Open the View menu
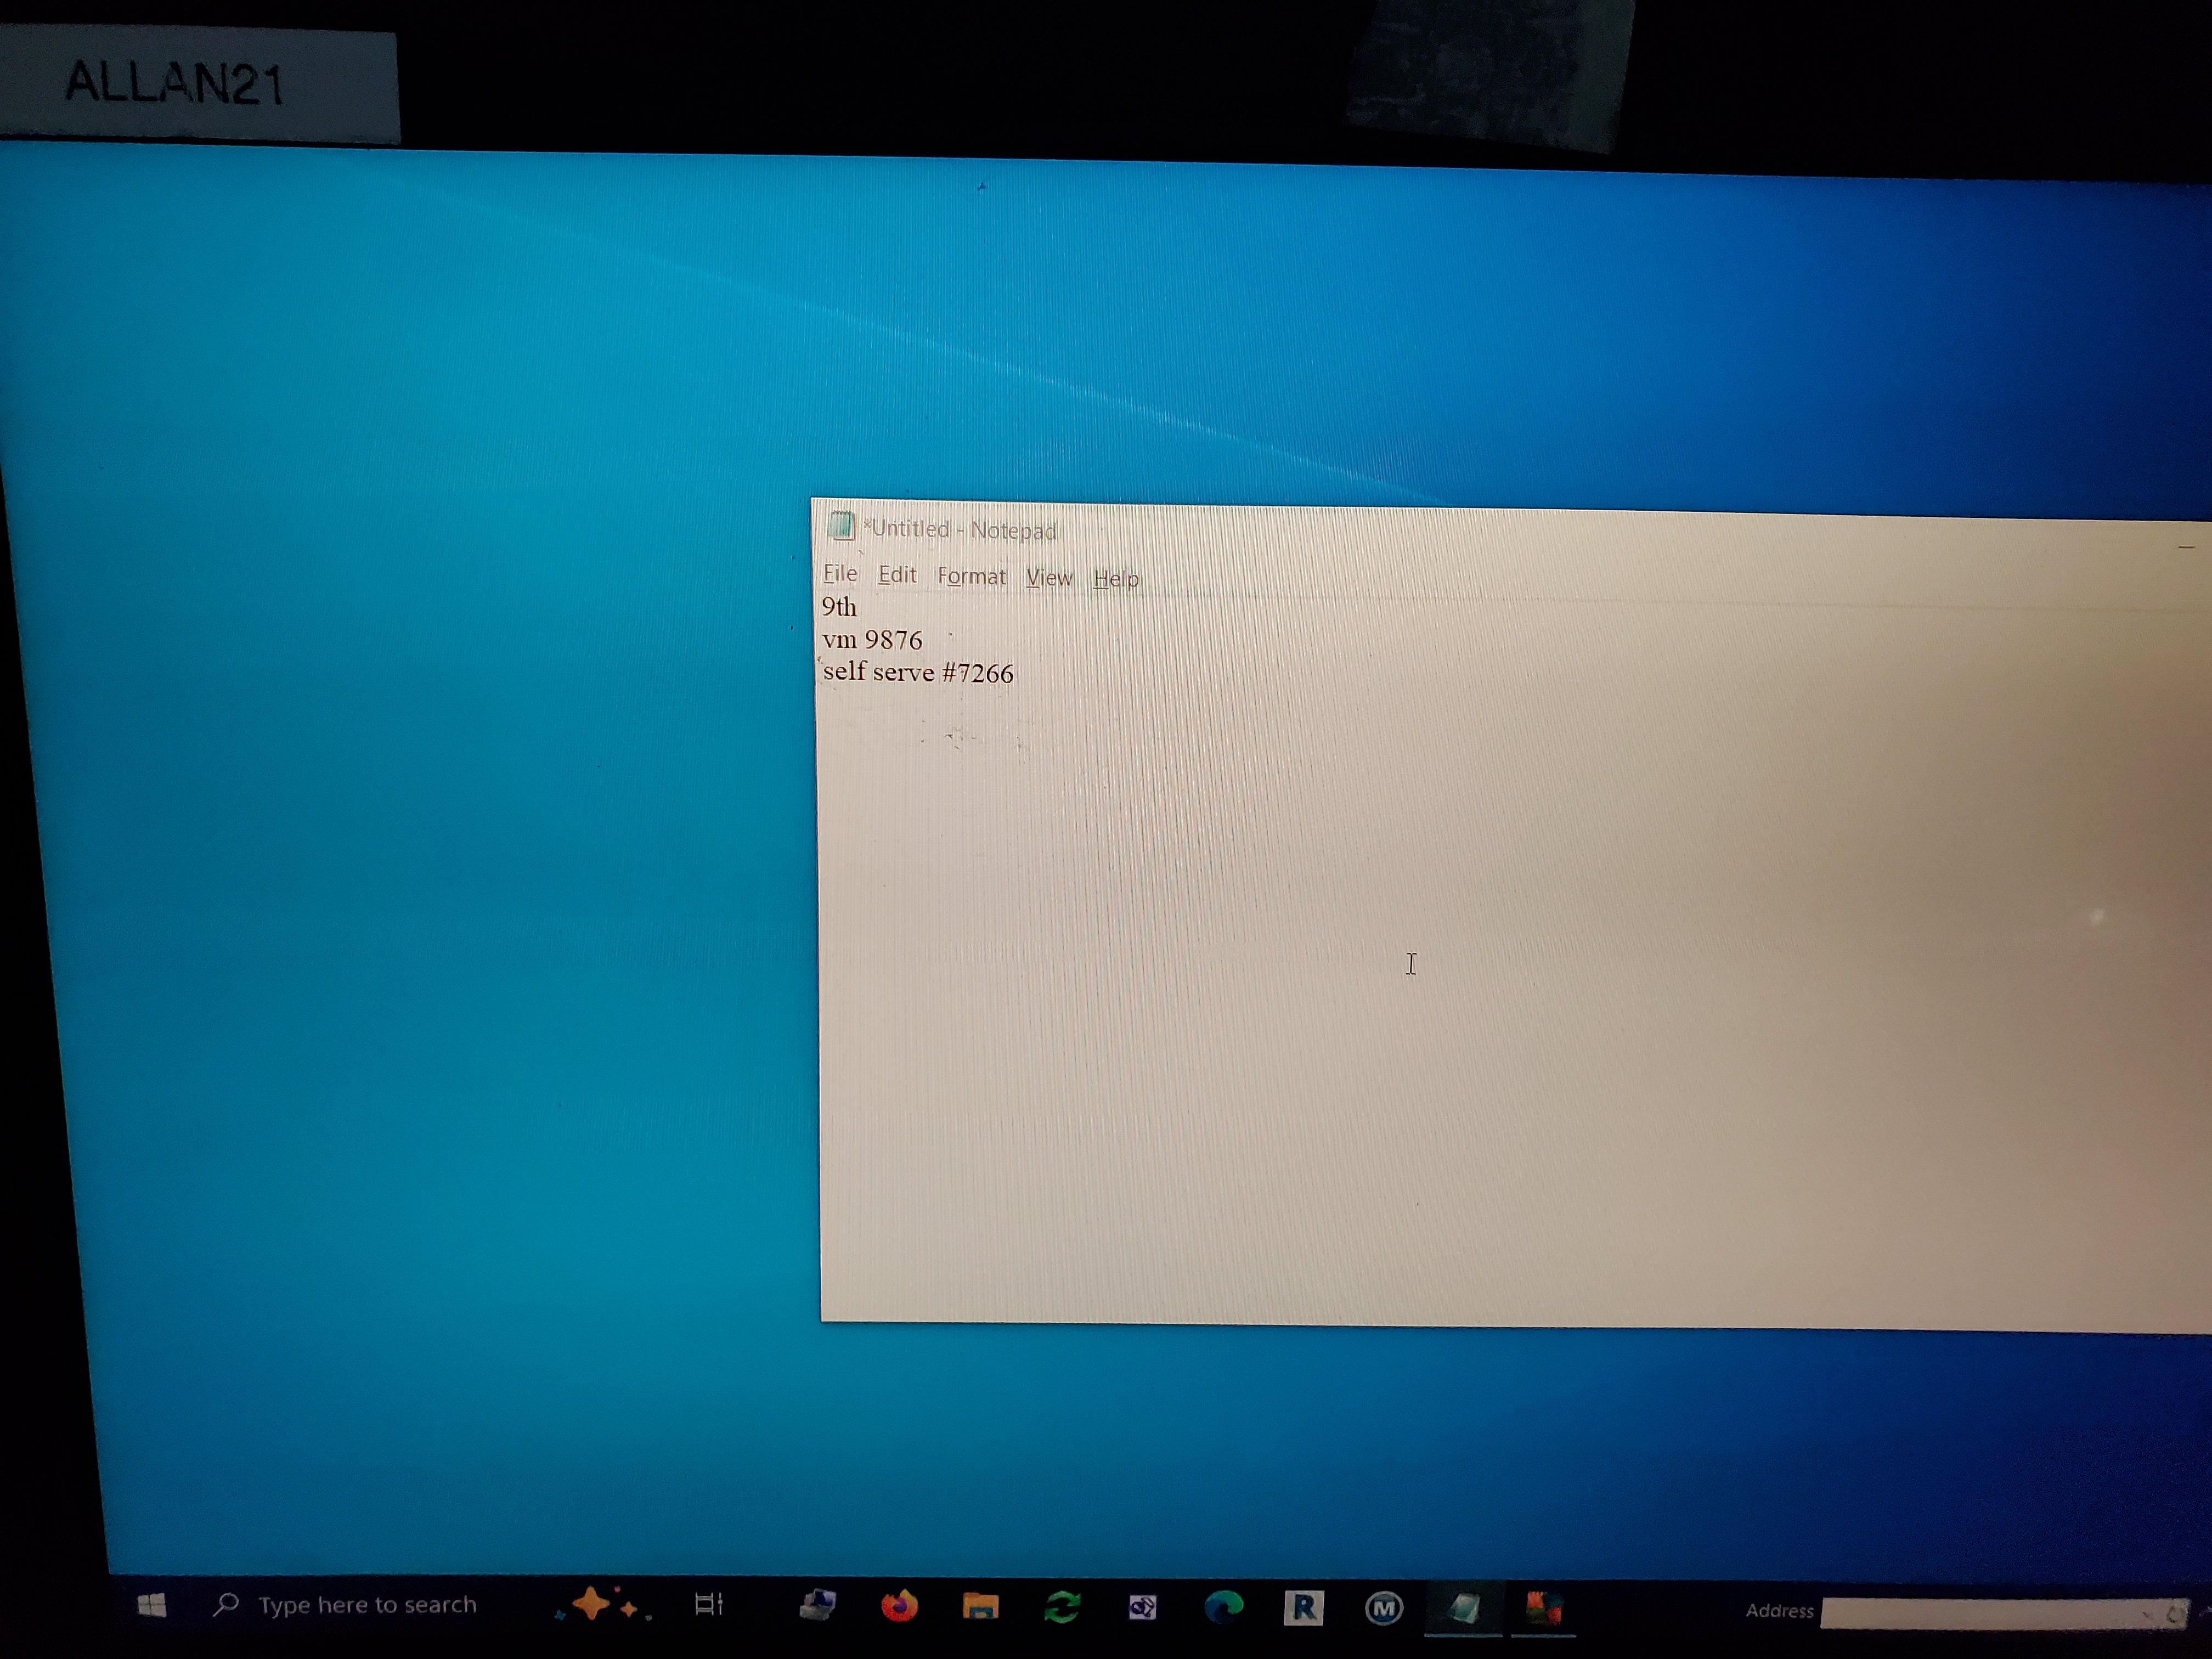Viewport: 2212px width, 1659px height. pos(1048,577)
